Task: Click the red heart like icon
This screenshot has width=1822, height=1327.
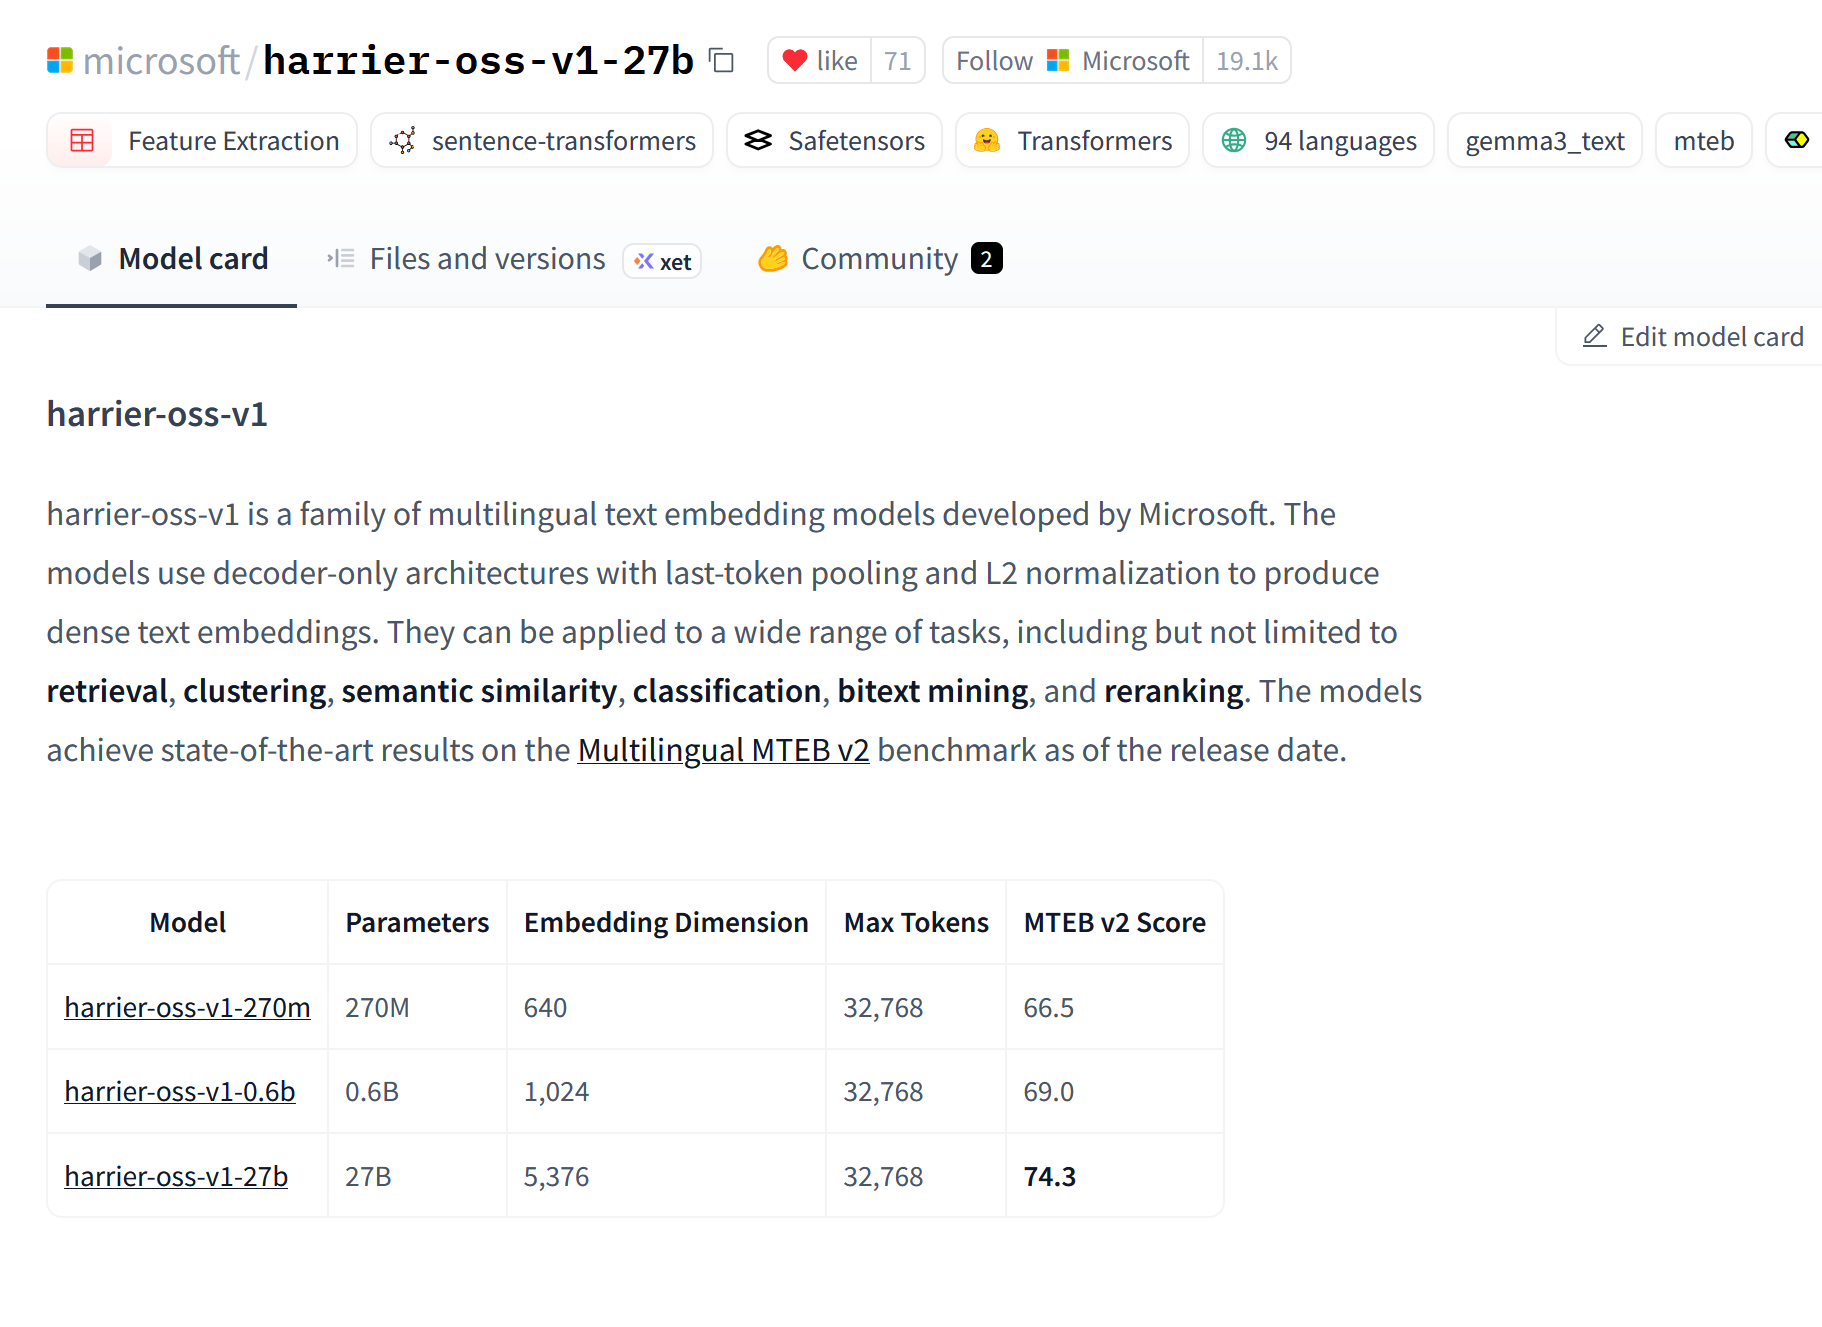Action: [795, 61]
